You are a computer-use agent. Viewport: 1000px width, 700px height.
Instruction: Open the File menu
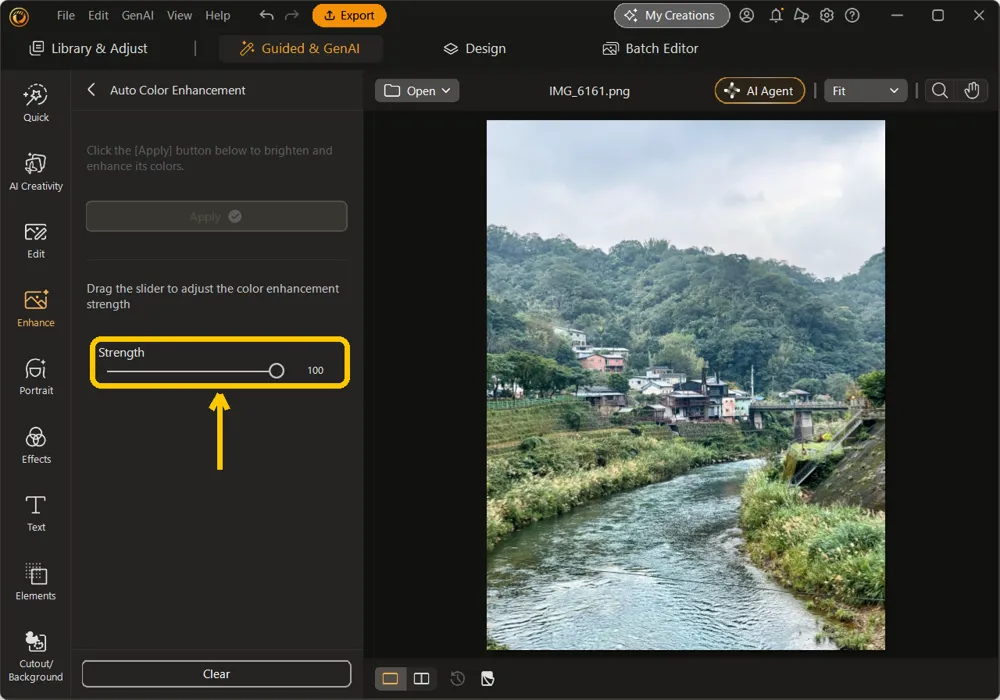pyautogui.click(x=66, y=15)
